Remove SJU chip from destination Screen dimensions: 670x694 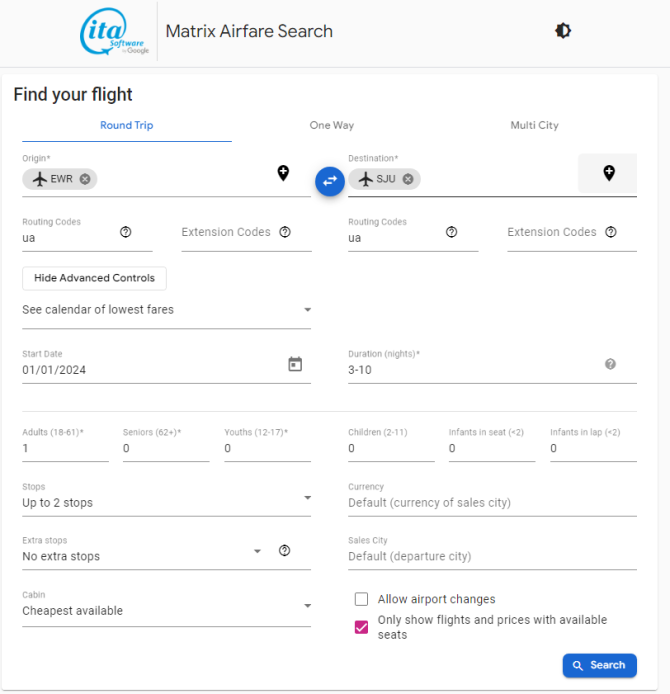click(x=409, y=179)
